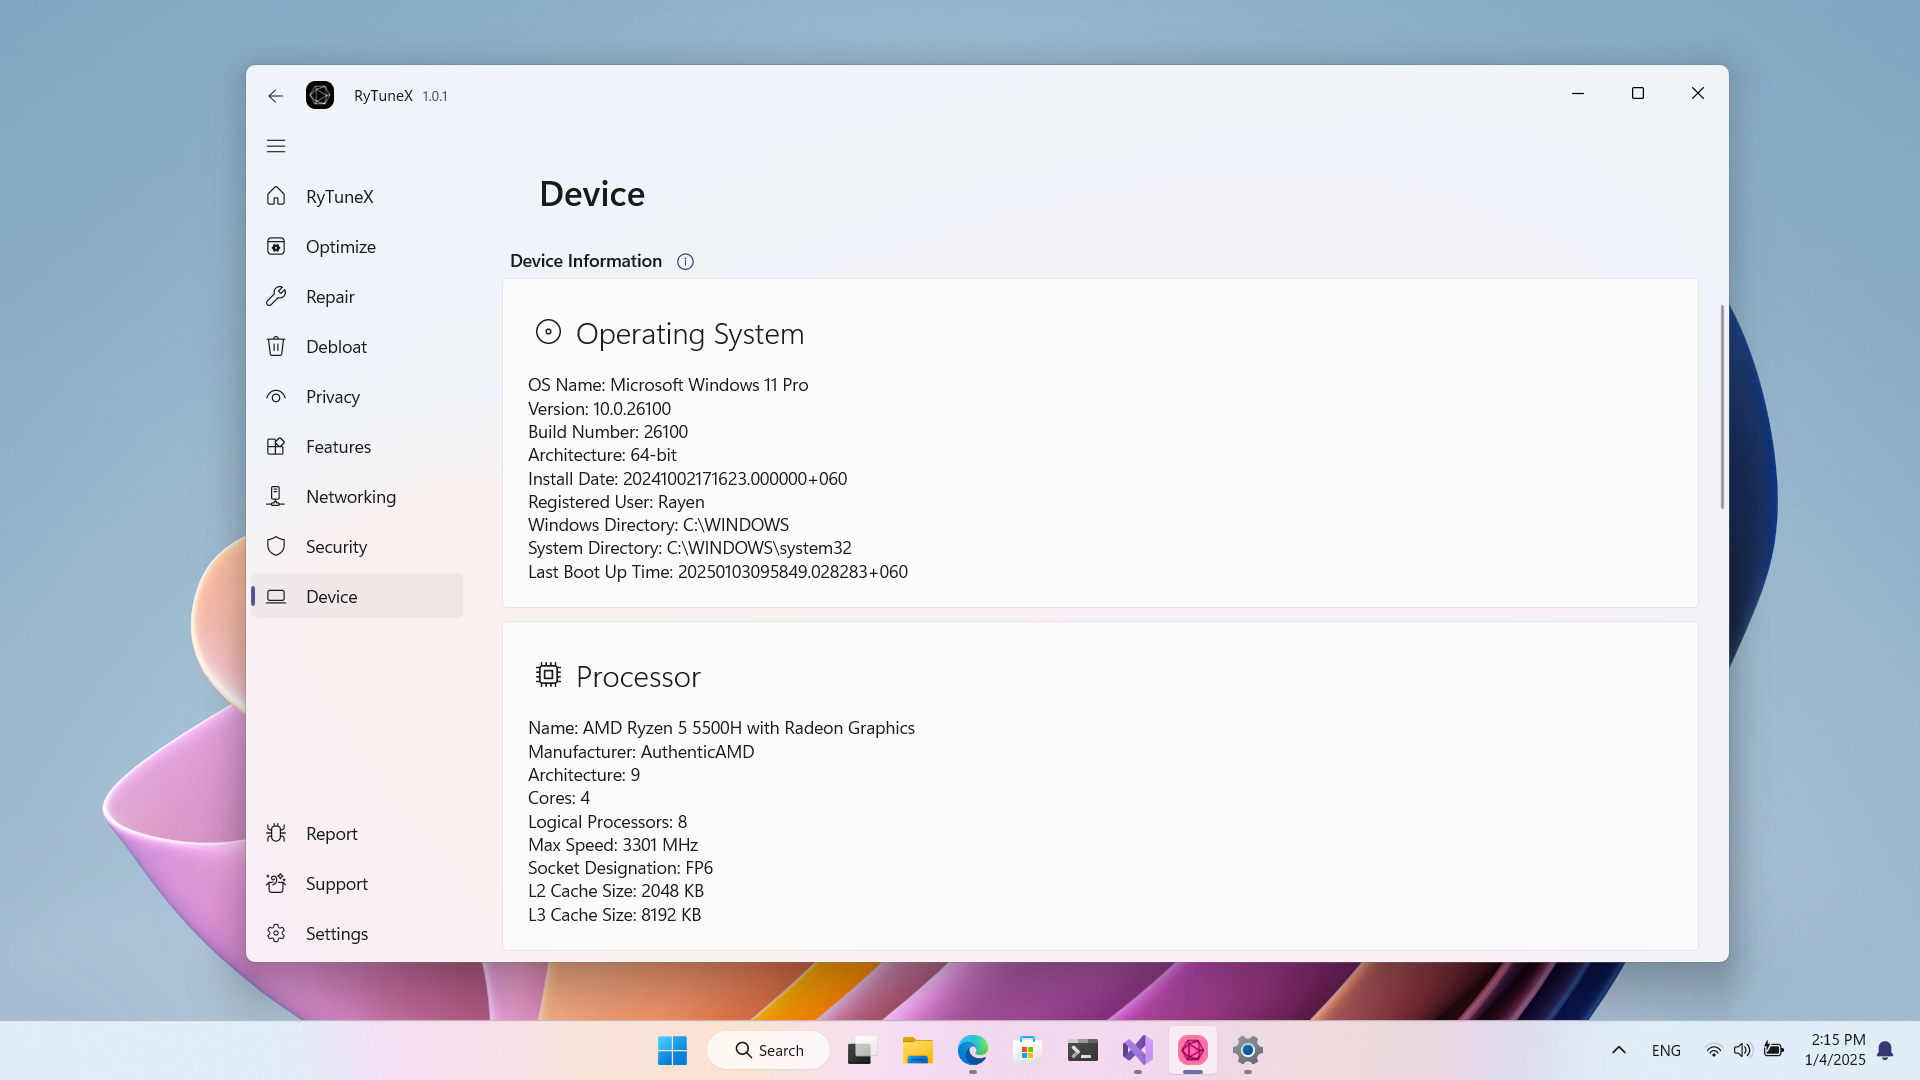The height and width of the screenshot is (1080, 1920).
Task: Click the vertical scrollbar thumb
Action: click(x=1722, y=407)
